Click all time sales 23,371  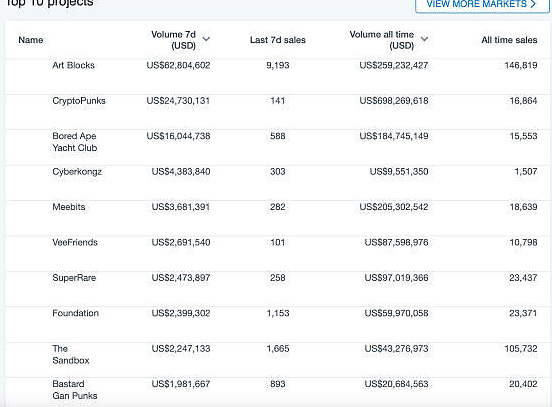click(x=523, y=313)
